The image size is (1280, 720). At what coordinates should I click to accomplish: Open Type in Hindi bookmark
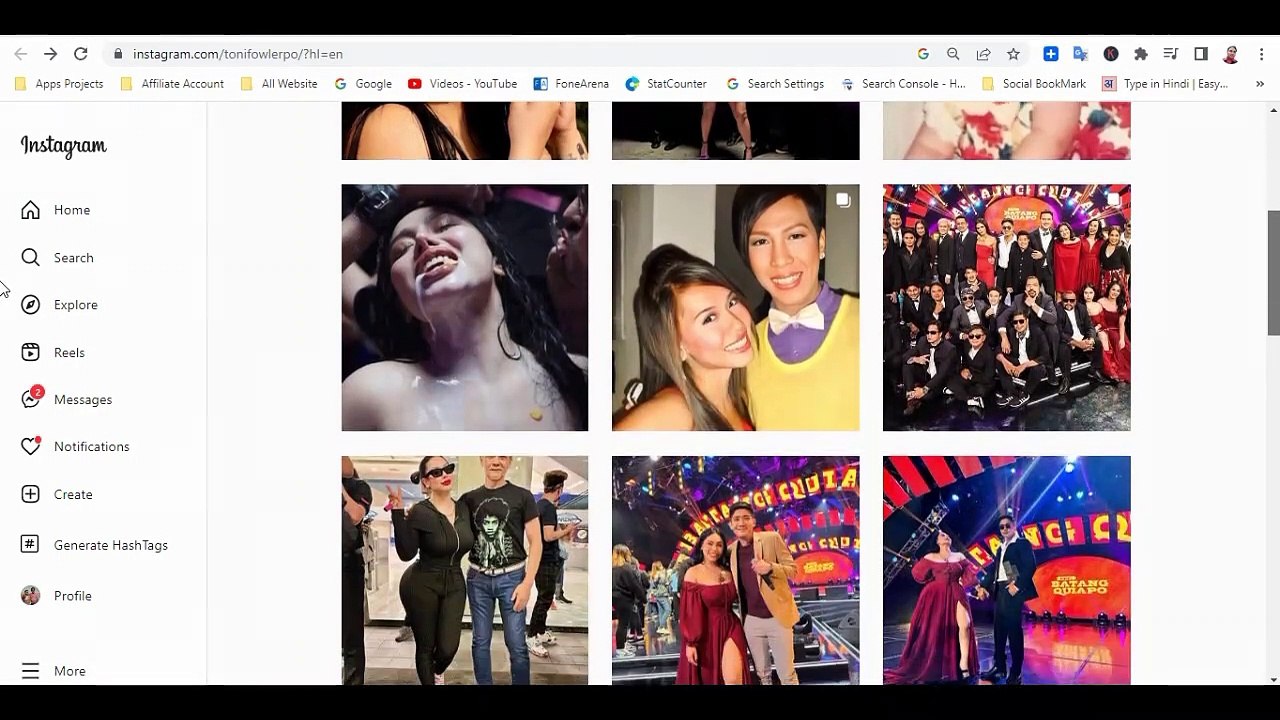(1165, 84)
